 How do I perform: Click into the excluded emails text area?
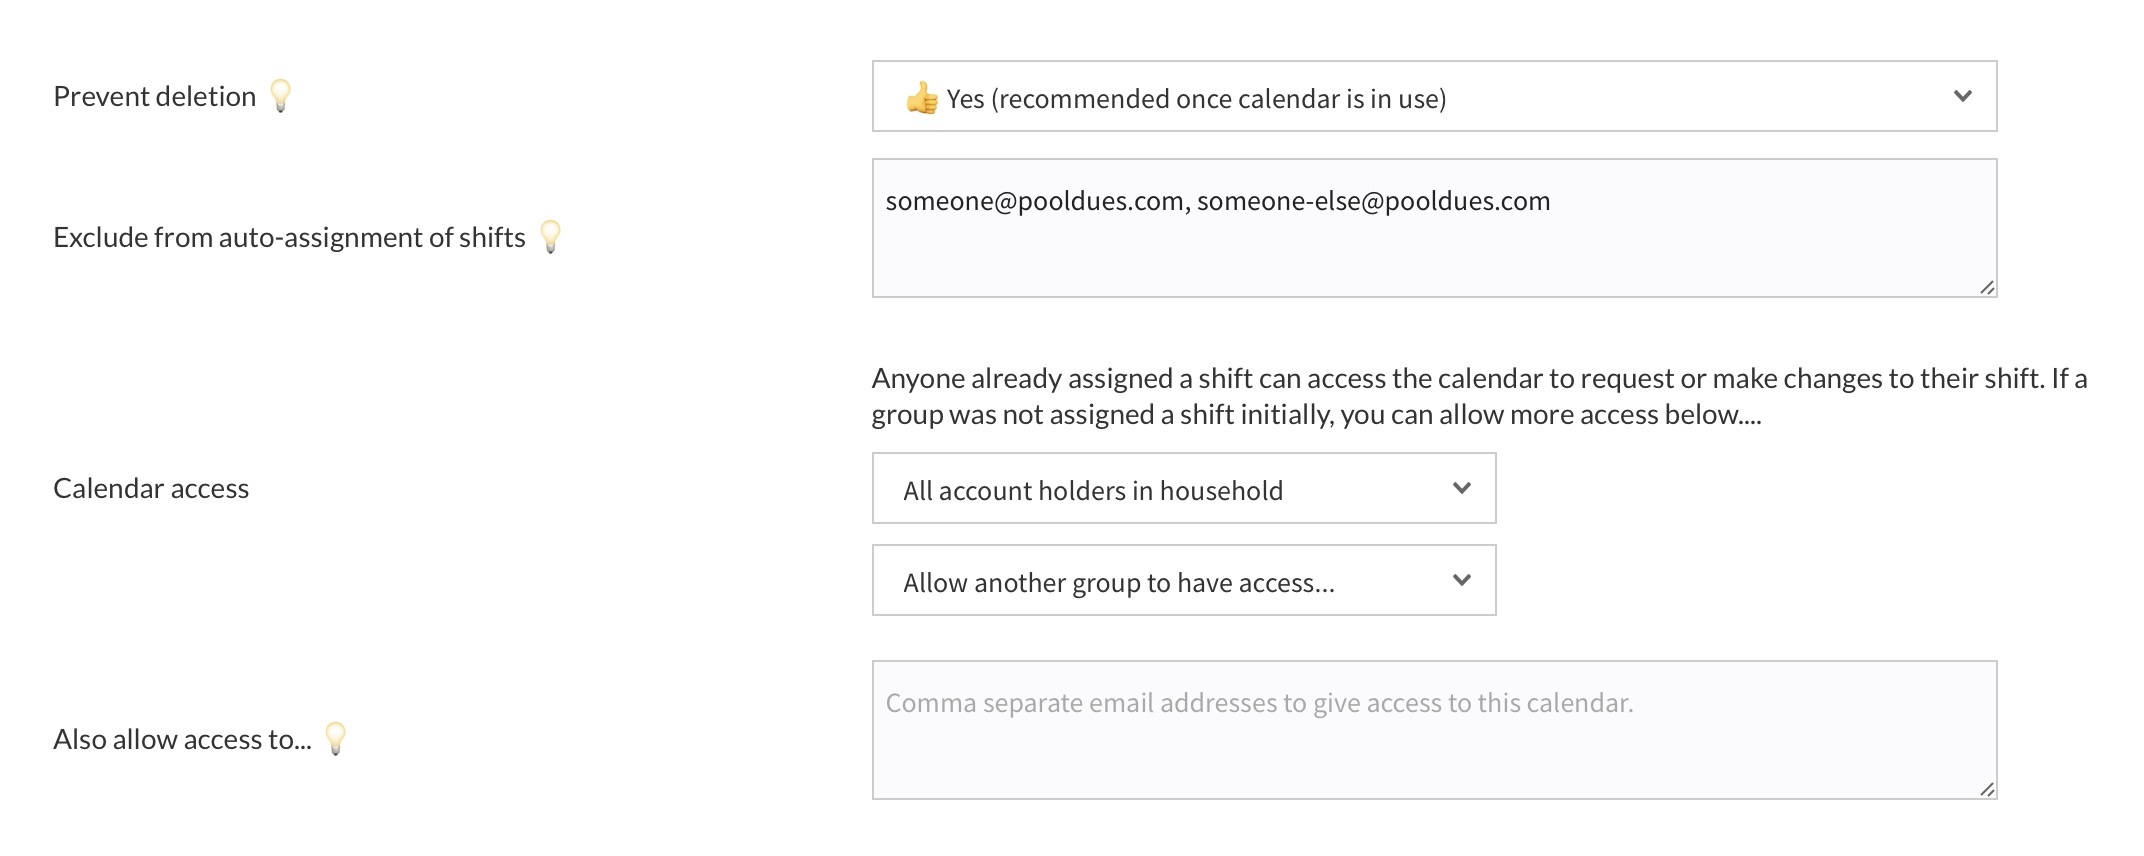click(x=1433, y=250)
